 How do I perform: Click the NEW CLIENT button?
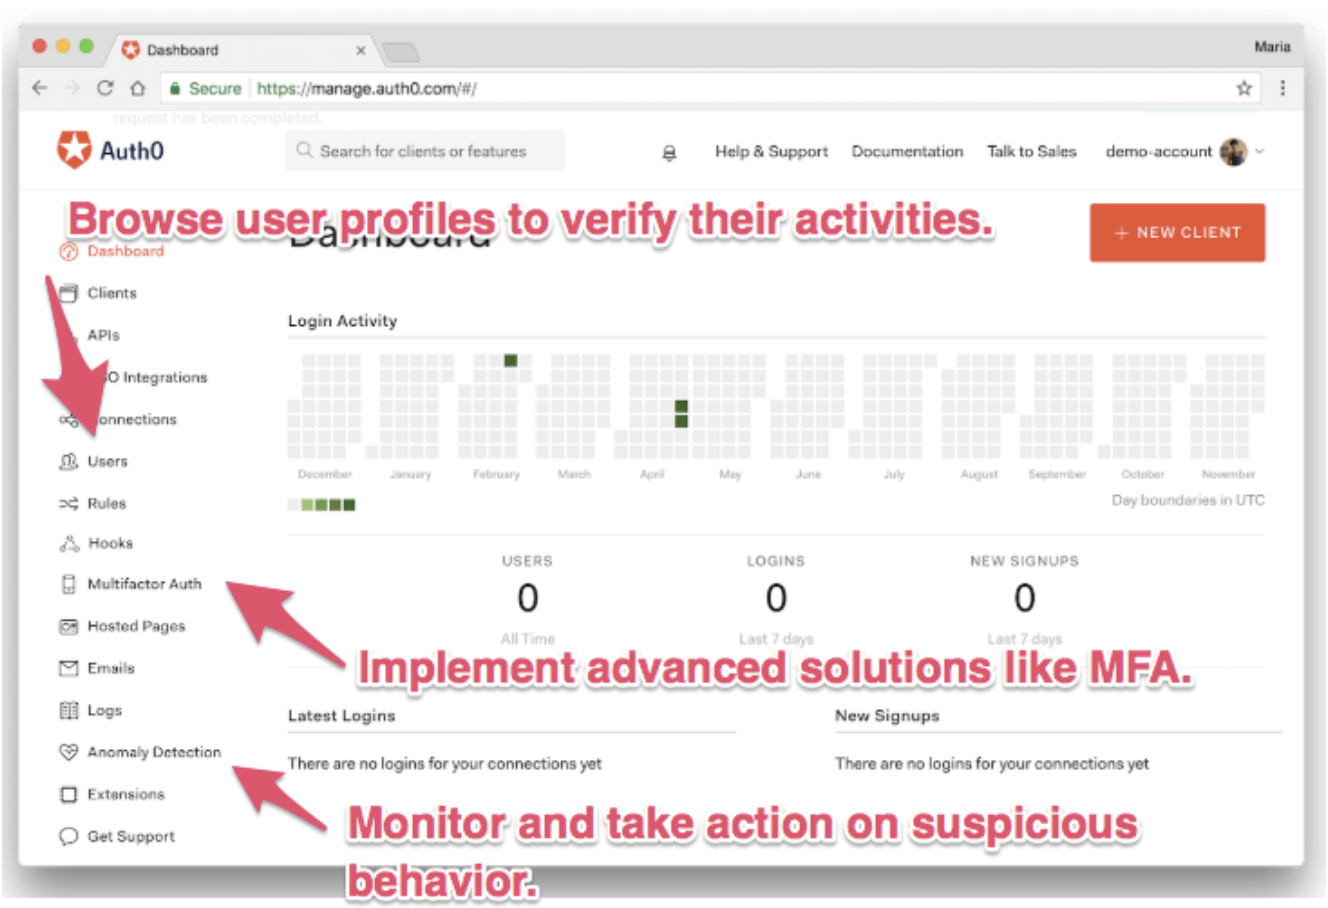coord(1177,233)
